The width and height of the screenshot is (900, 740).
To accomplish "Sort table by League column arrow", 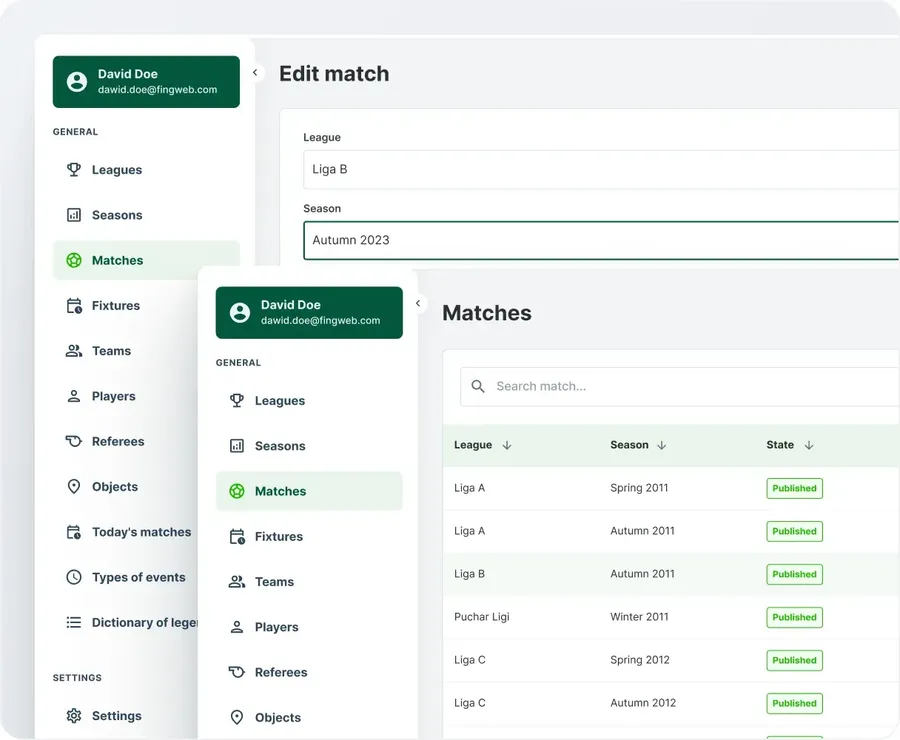I will pos(507,445).
